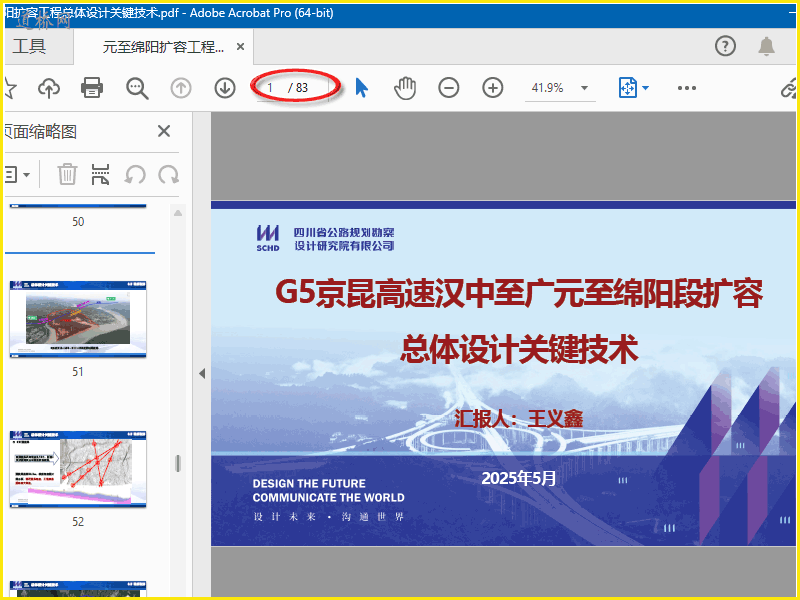The image size is (800, 600).
Task: Select the arrow selection tool
Action: [361, 88]
